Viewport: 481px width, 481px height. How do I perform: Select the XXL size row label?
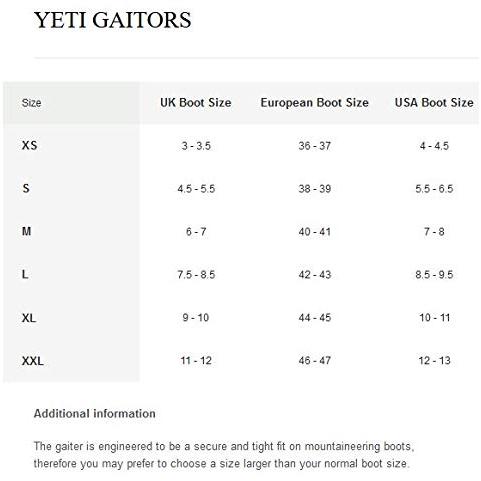(33, 361)
